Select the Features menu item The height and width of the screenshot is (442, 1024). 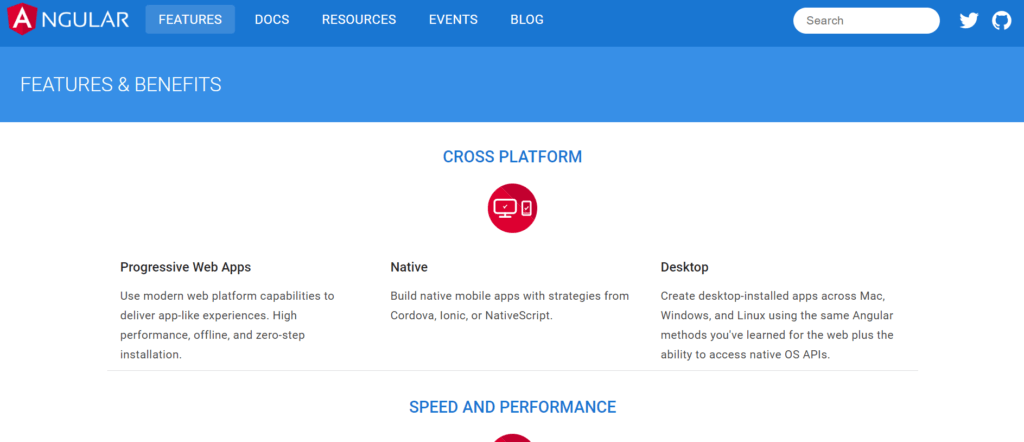190,20
